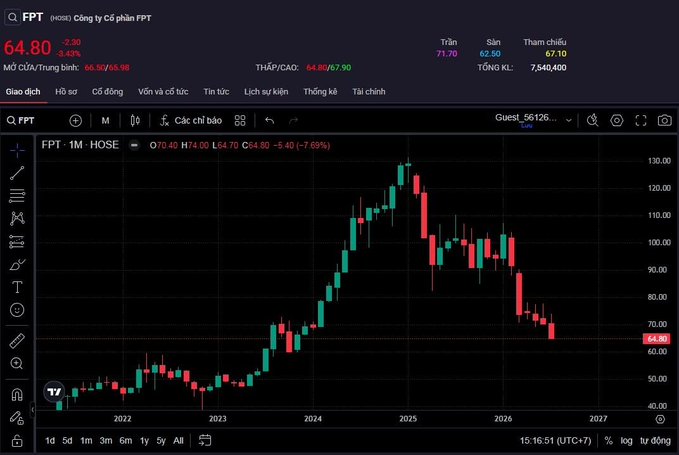Image resolution: width=679 pixels, height=455 pixels.
Task: Open the Tài chính tab
Action: [x=369, y=92]
